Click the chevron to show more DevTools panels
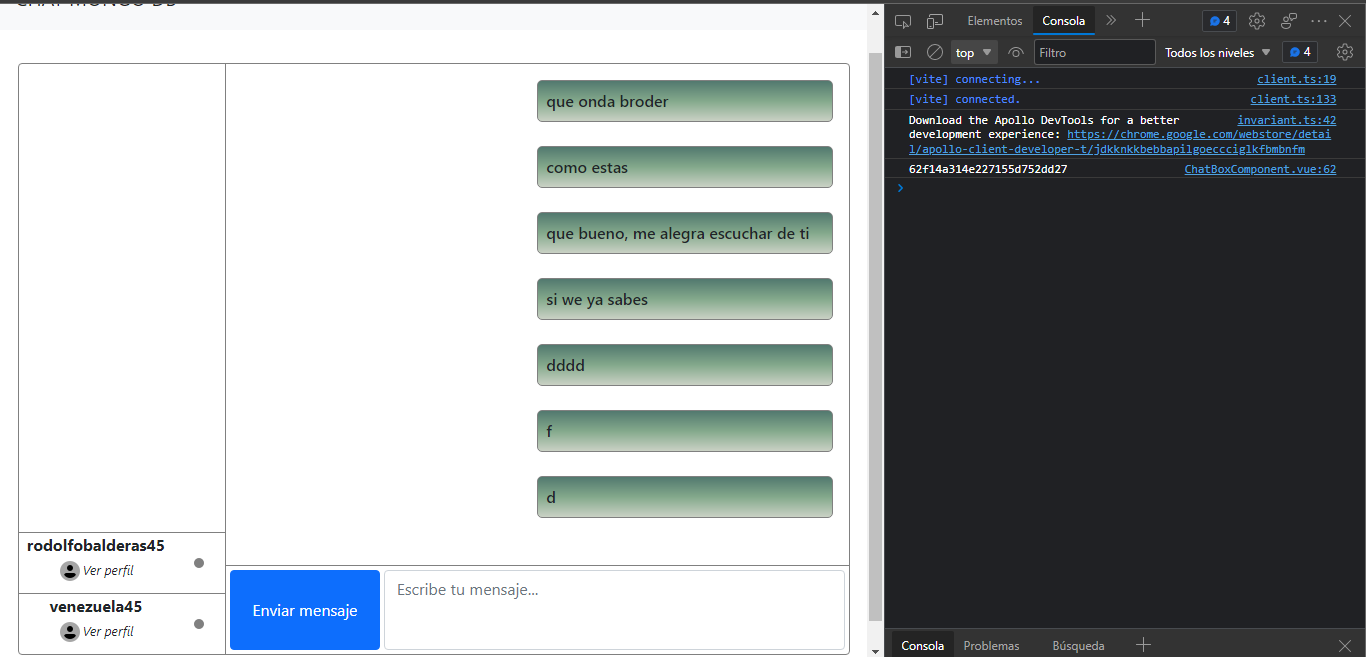1366x657 pixels. (x=1110, y=20)
